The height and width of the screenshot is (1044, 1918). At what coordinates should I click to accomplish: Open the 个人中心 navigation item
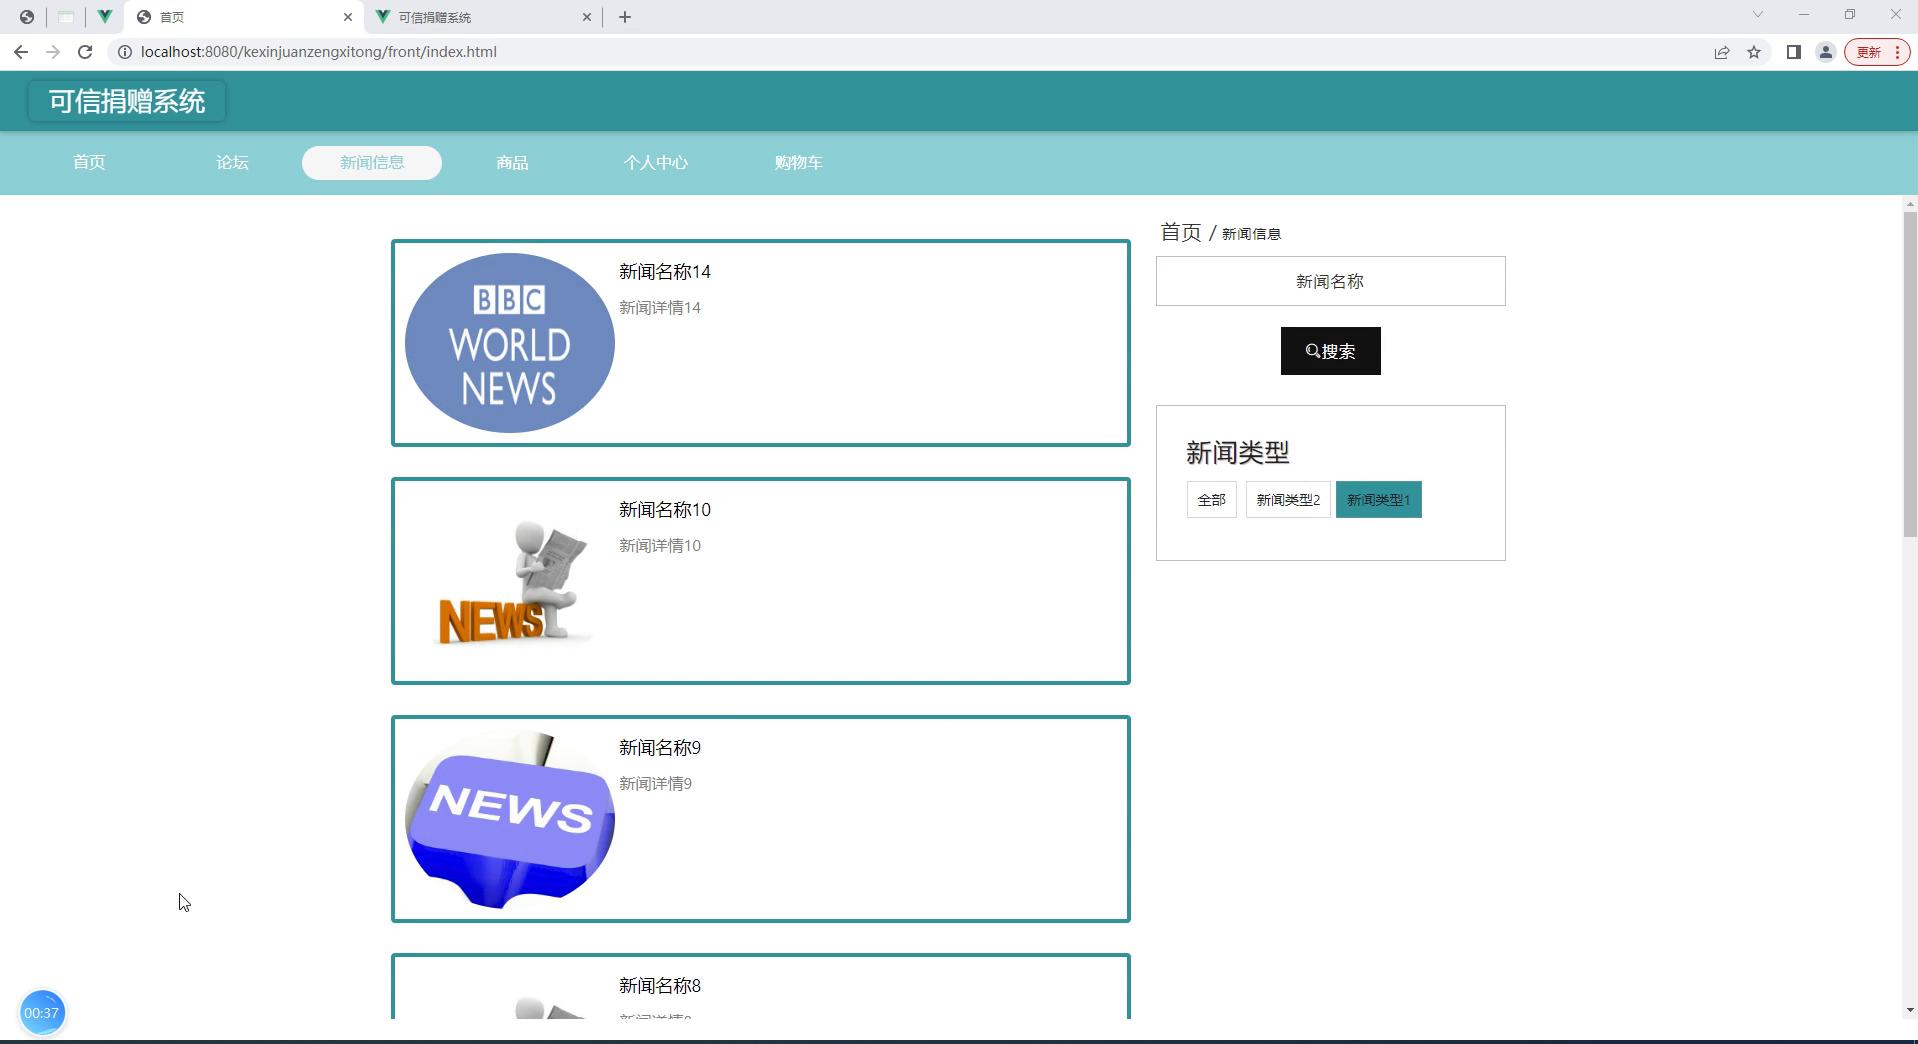(x=656, y=162)
